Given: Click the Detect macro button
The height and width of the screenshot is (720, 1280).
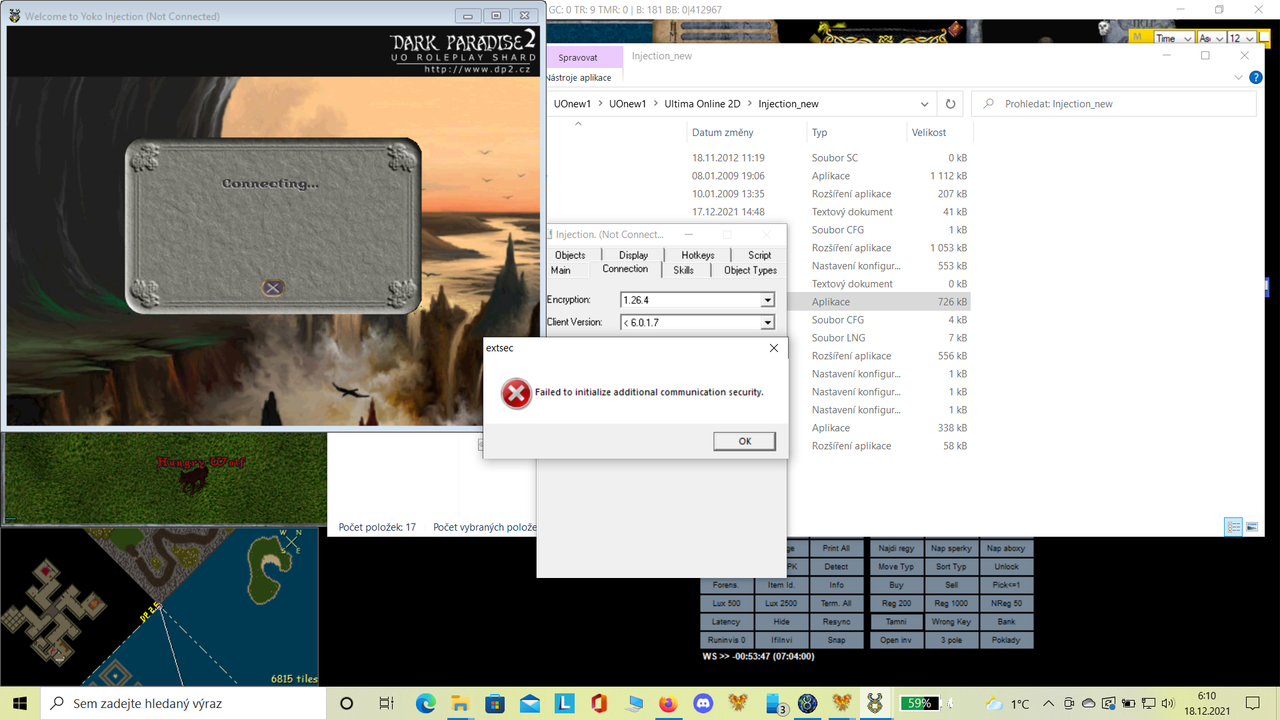Looking at the screenshot, I should click(836, 567).
